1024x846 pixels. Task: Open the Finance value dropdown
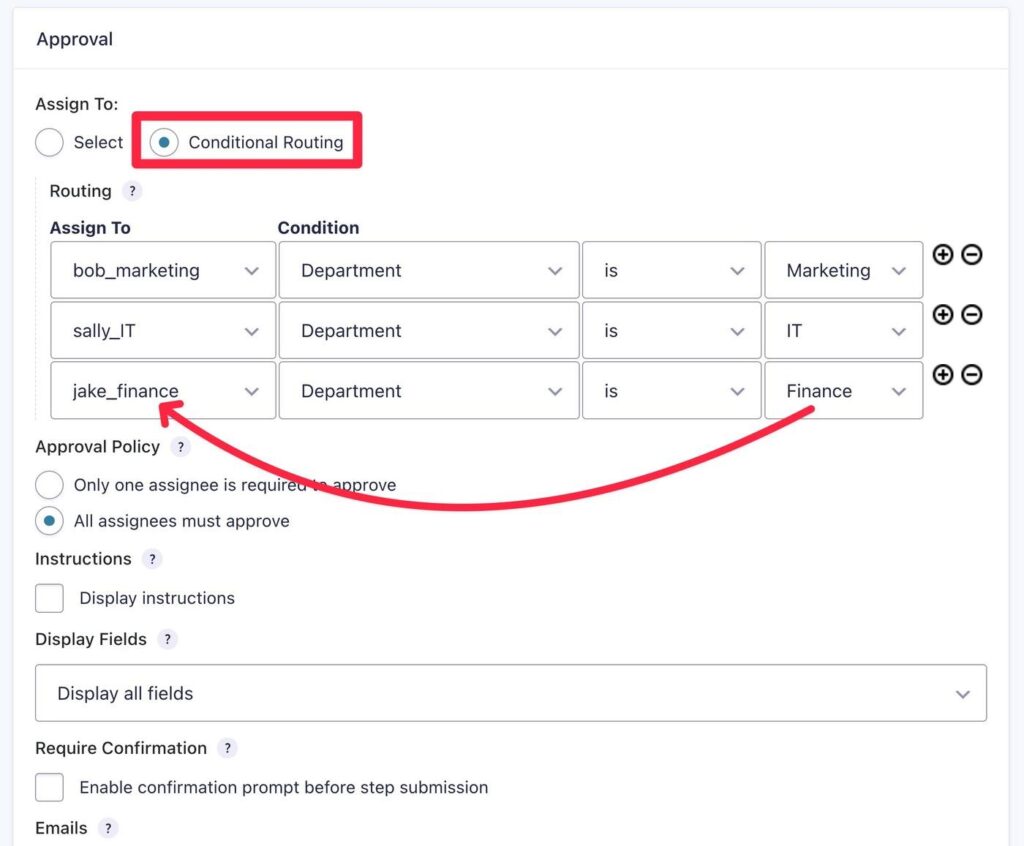click(843, 390)
